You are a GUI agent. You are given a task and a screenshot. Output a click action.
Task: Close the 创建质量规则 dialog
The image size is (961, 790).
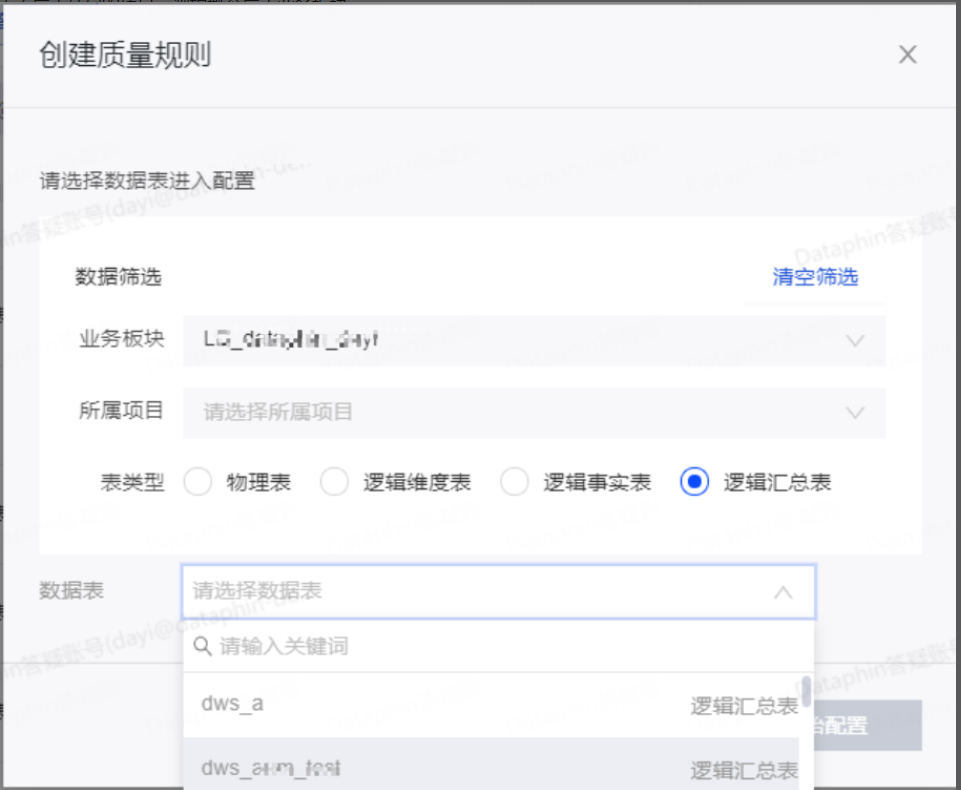click(907, 55)
